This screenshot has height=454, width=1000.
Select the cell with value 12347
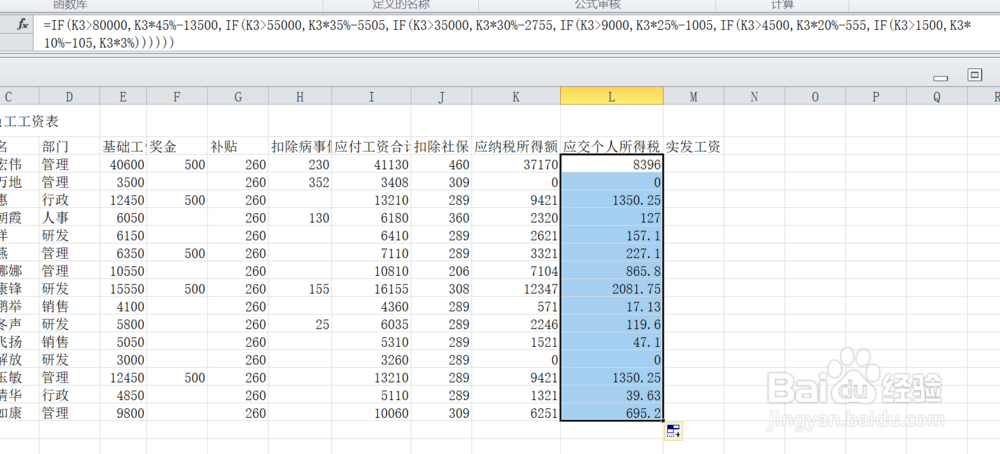[516, 289]
